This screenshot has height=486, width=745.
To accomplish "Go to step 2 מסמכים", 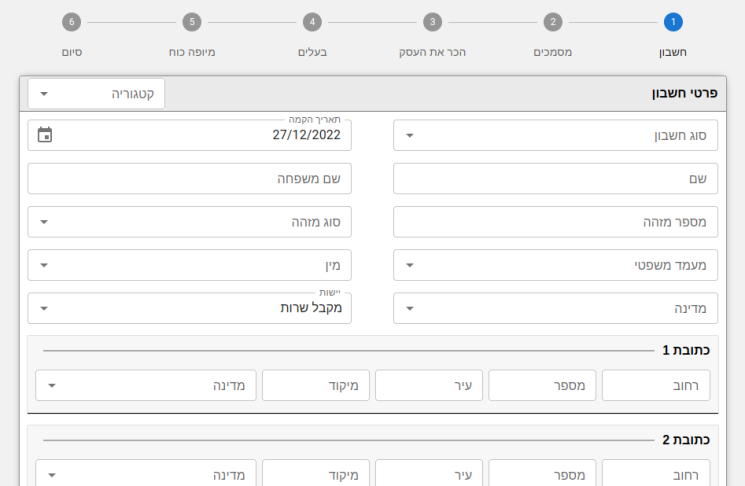I will coord(553,22).
